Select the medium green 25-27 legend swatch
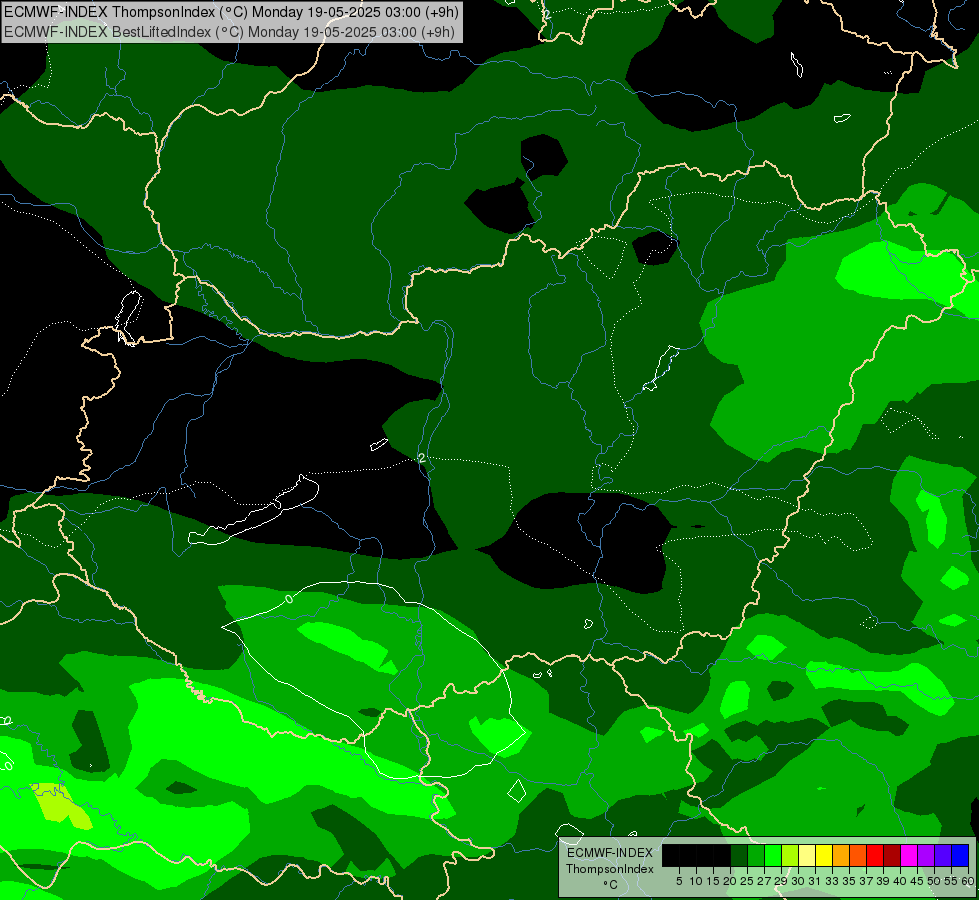This screenshot has height=900, width=979. (x=756, y=855)
